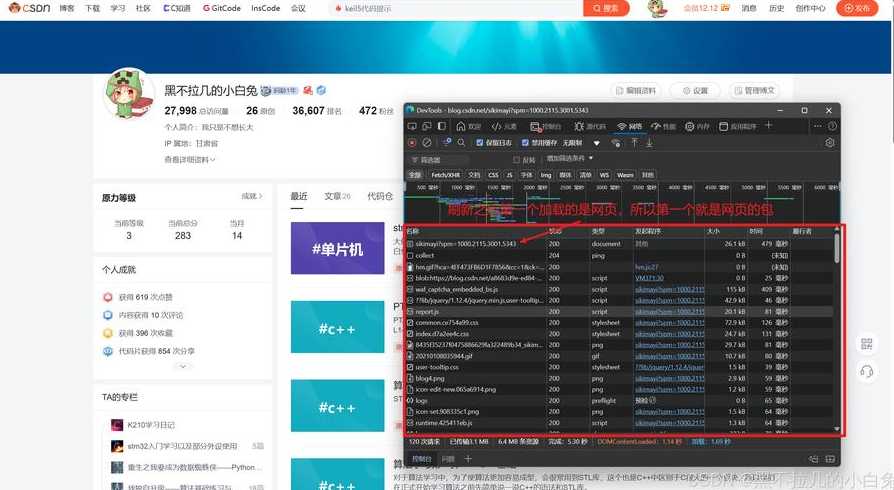
Task: Open DevTools three-dot customize menu
Action: (818, 125)
